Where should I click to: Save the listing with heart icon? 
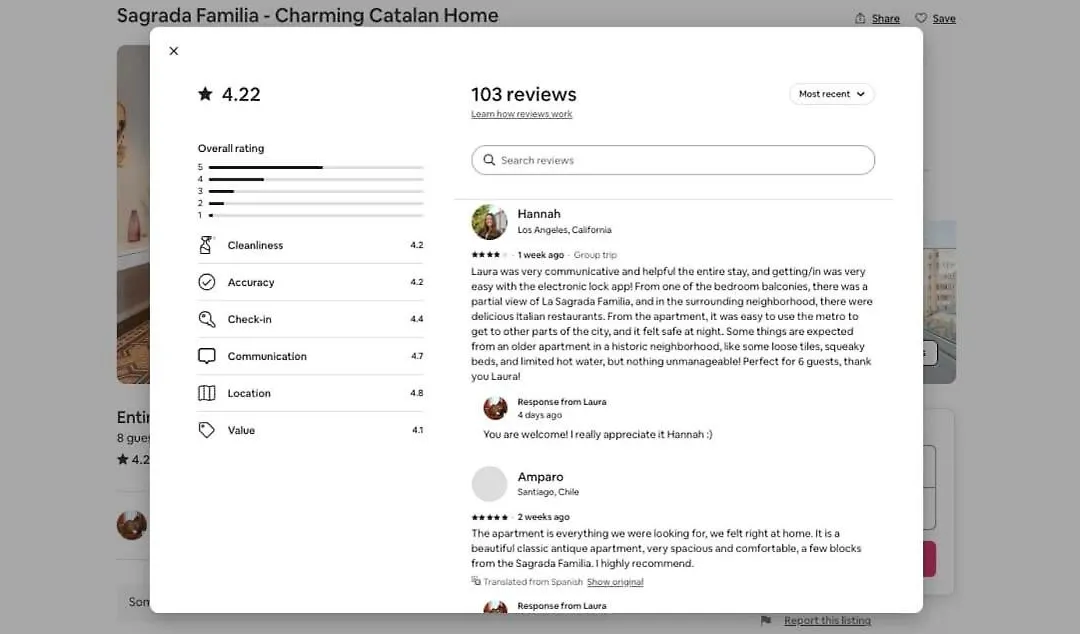pos(935,19)
